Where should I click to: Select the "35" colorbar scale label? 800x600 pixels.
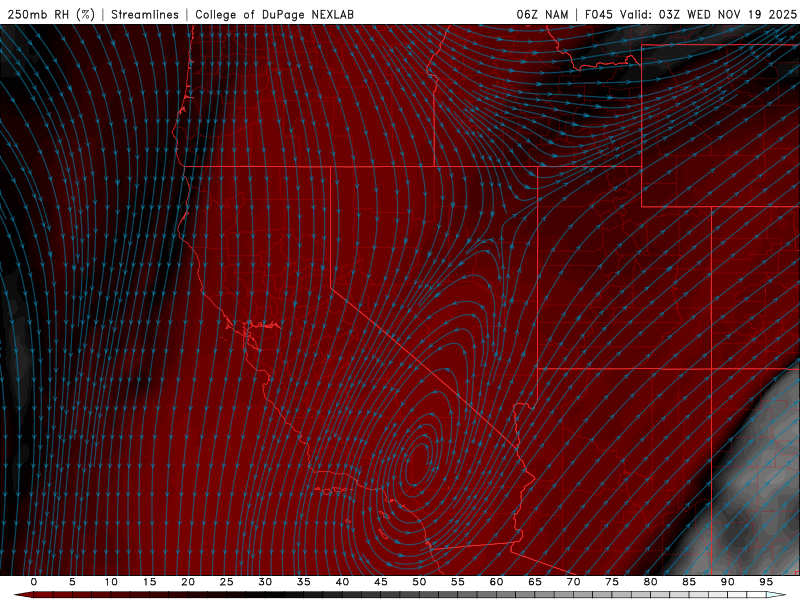304,582
